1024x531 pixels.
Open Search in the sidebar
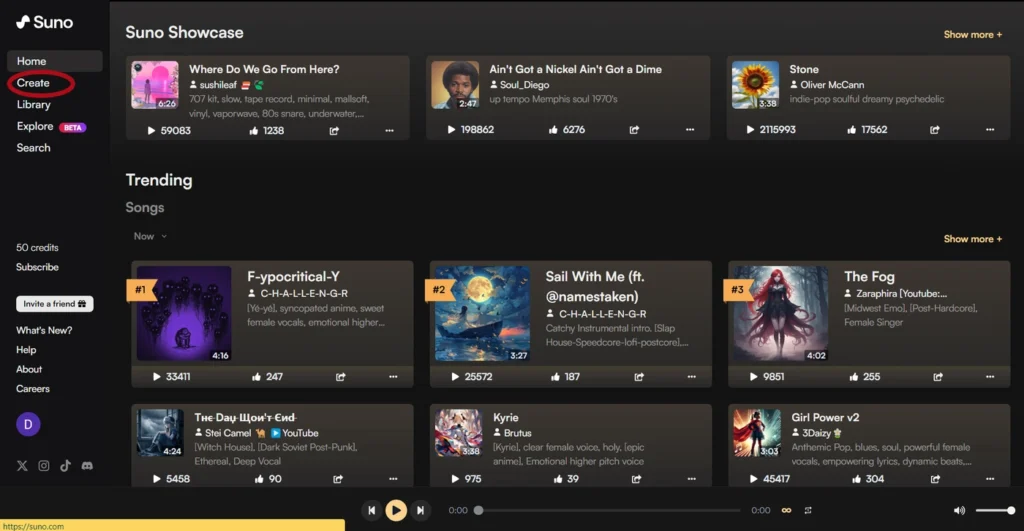(x=33, y=148)
